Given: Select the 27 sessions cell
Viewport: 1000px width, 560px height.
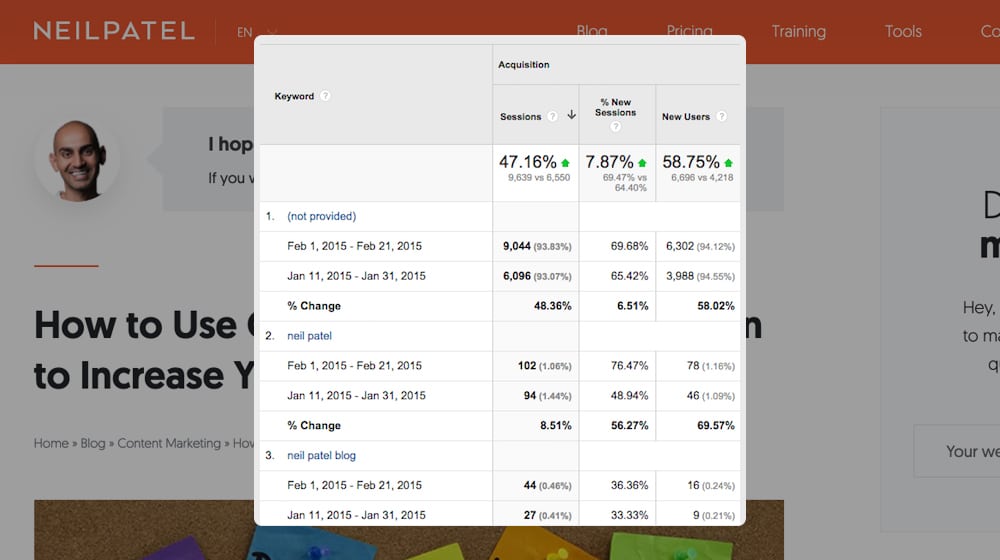Looking at the screenshot, I should pyautogui.click(x=536, y=515).
